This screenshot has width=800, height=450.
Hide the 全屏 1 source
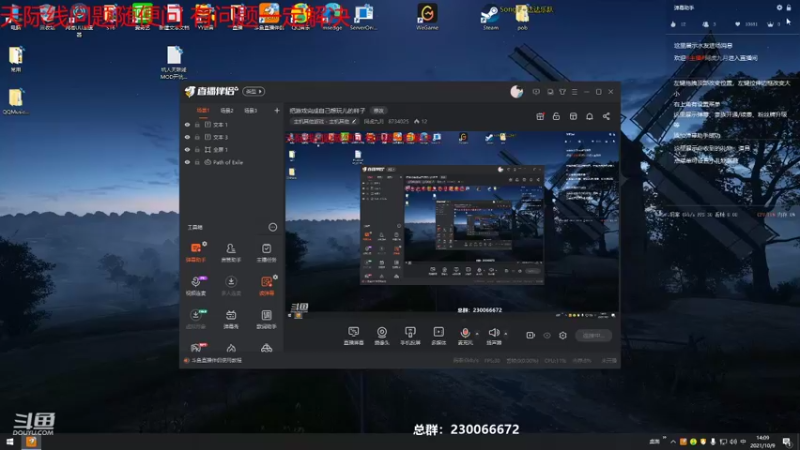187,149
